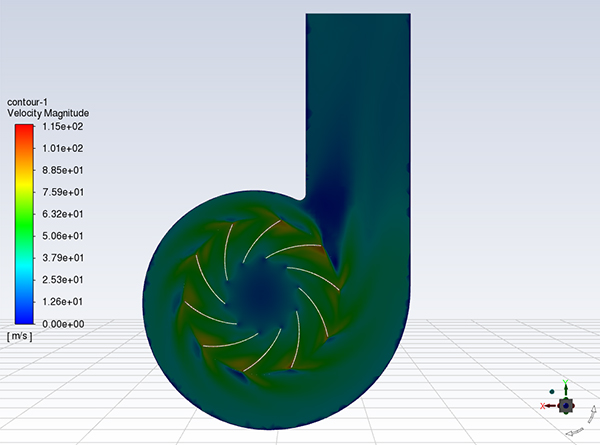Select the 'Velocity Magnitude' legend label
The height and width of the screenshot is (445, 600).
tap(48, 113)
